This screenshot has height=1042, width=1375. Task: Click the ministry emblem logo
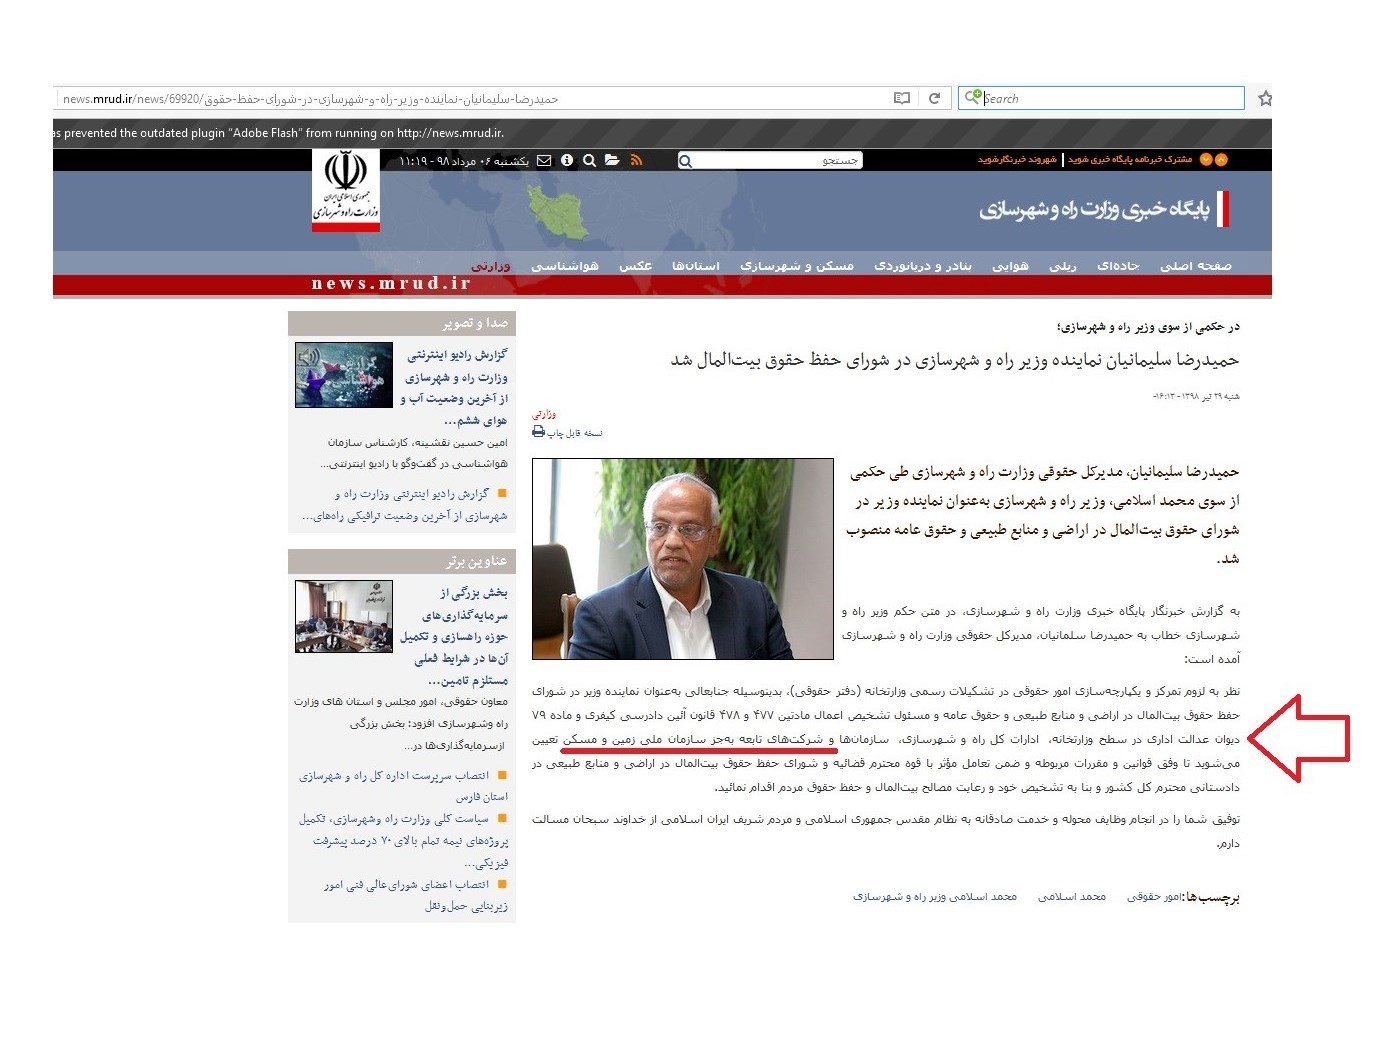pyautogui.click(x=345, y=188)
